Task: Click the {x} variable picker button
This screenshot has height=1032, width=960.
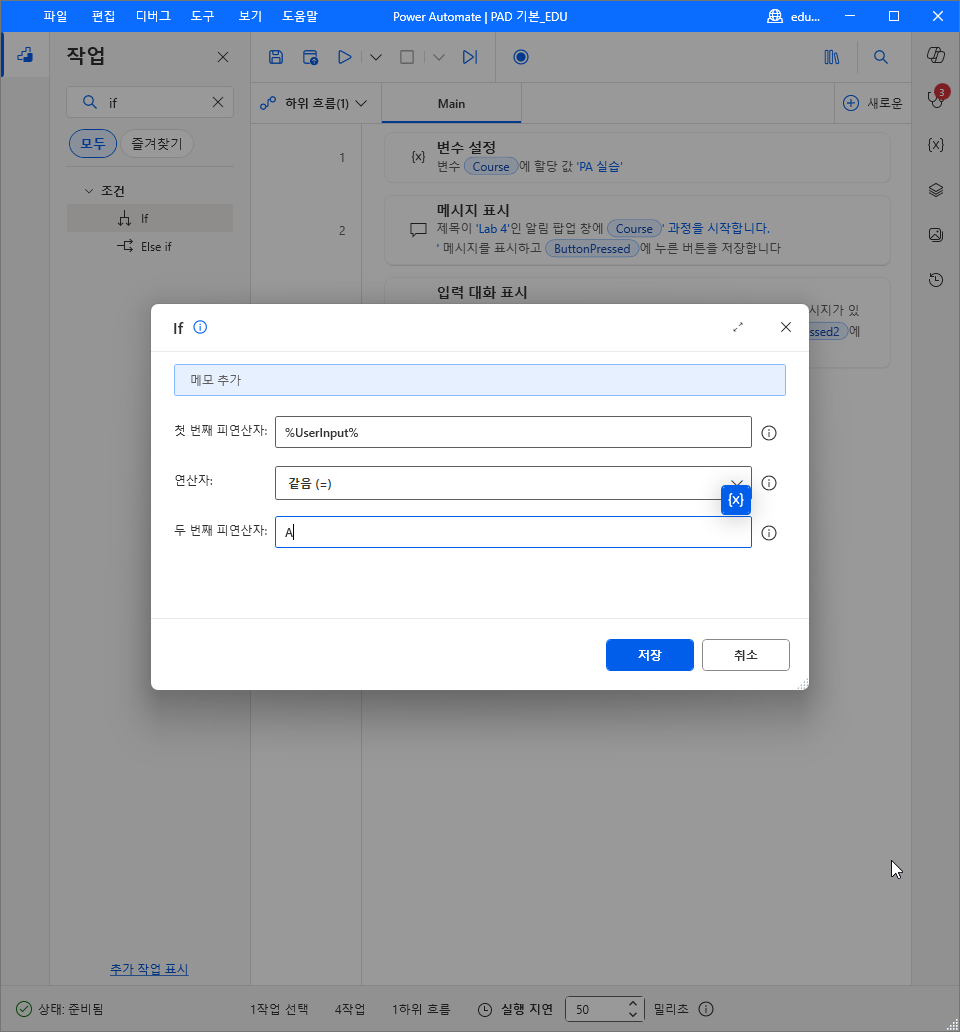Action: (x=736, y=500)
